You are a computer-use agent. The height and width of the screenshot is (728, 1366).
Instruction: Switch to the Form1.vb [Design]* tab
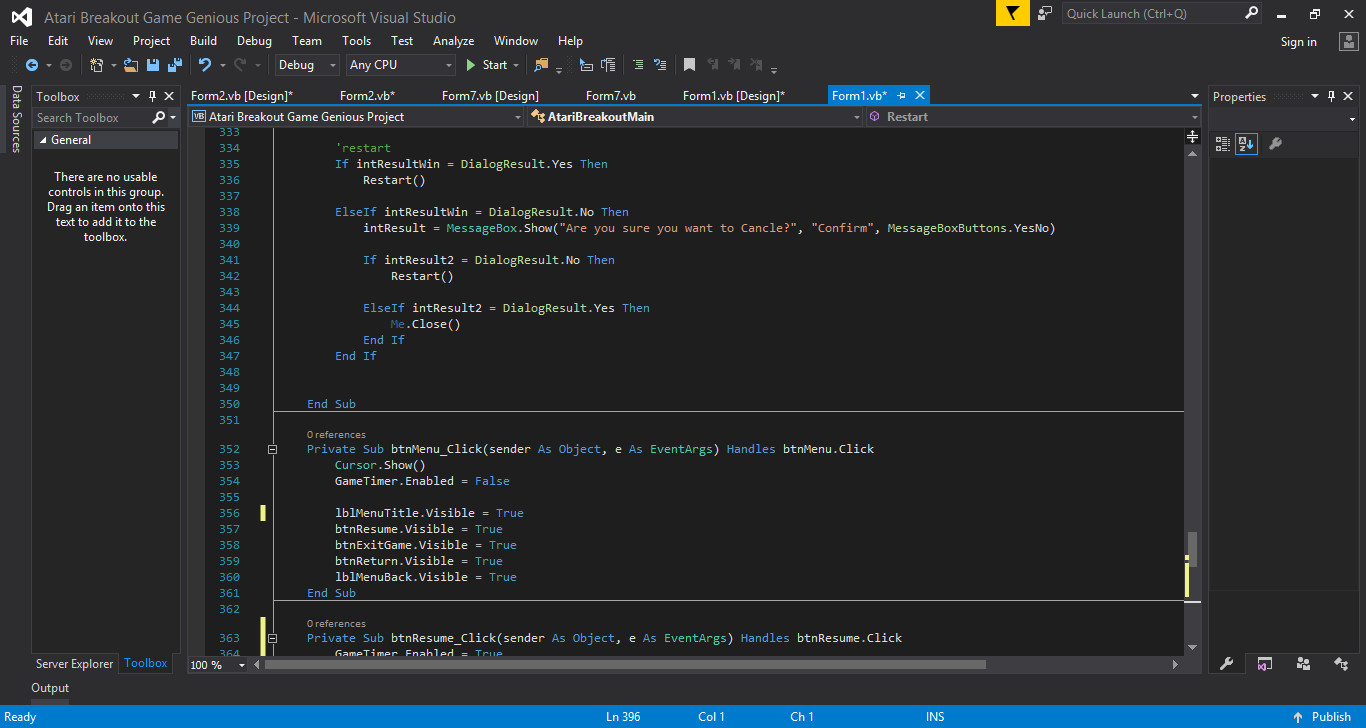[x=734, y=96]
